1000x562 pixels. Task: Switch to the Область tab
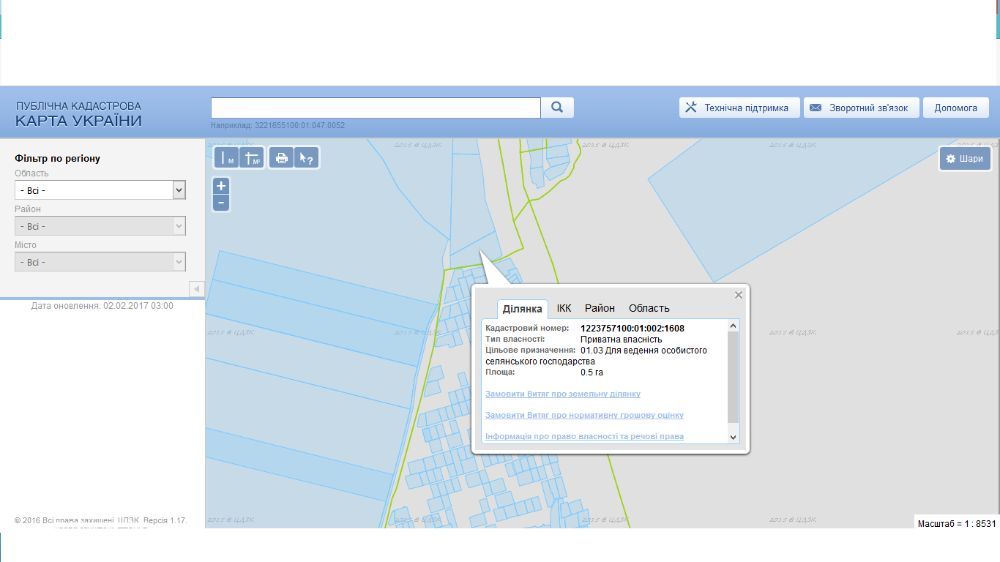pos(649,308)
